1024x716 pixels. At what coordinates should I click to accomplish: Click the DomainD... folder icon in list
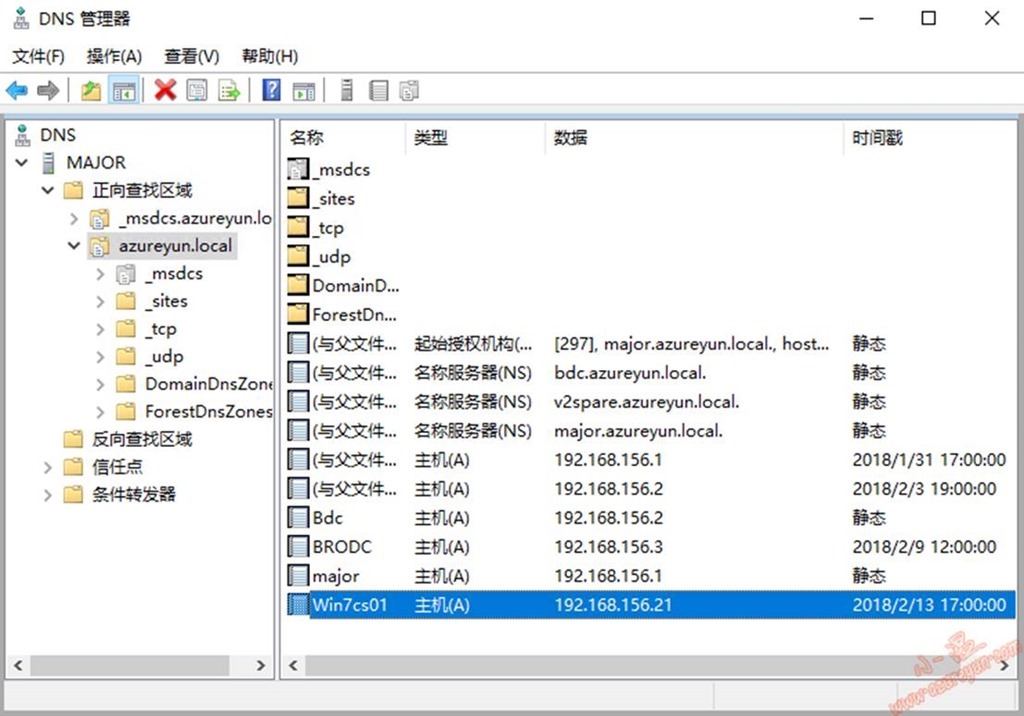[298, 285]
